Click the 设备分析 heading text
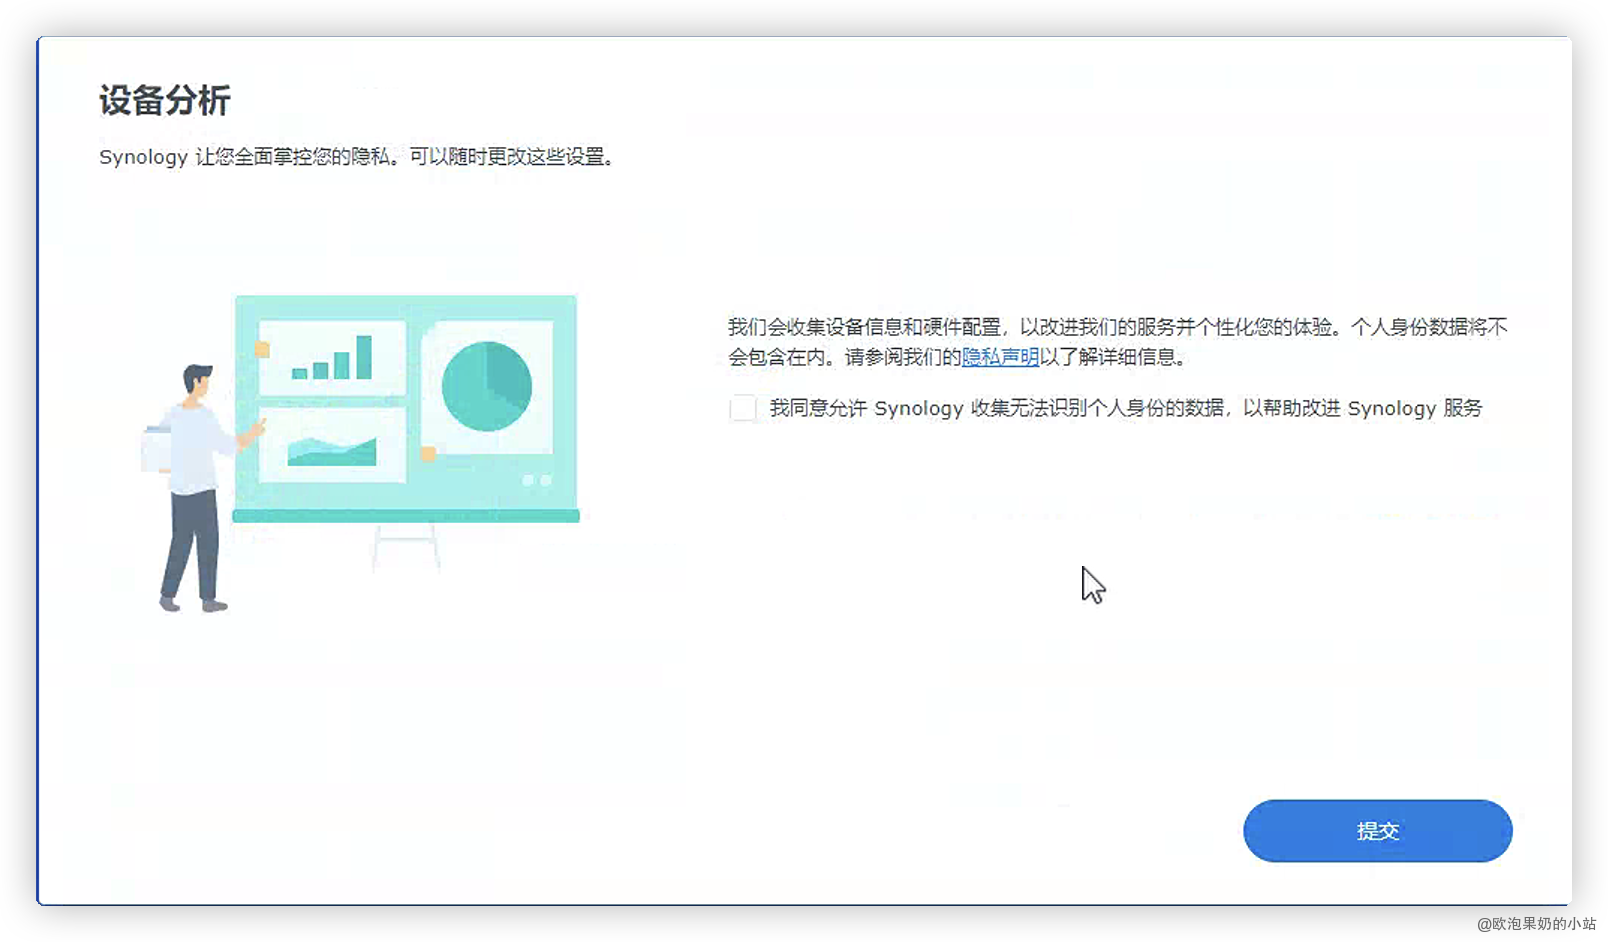The width and height of the screenshot is (1608, 942). point(165,100)
